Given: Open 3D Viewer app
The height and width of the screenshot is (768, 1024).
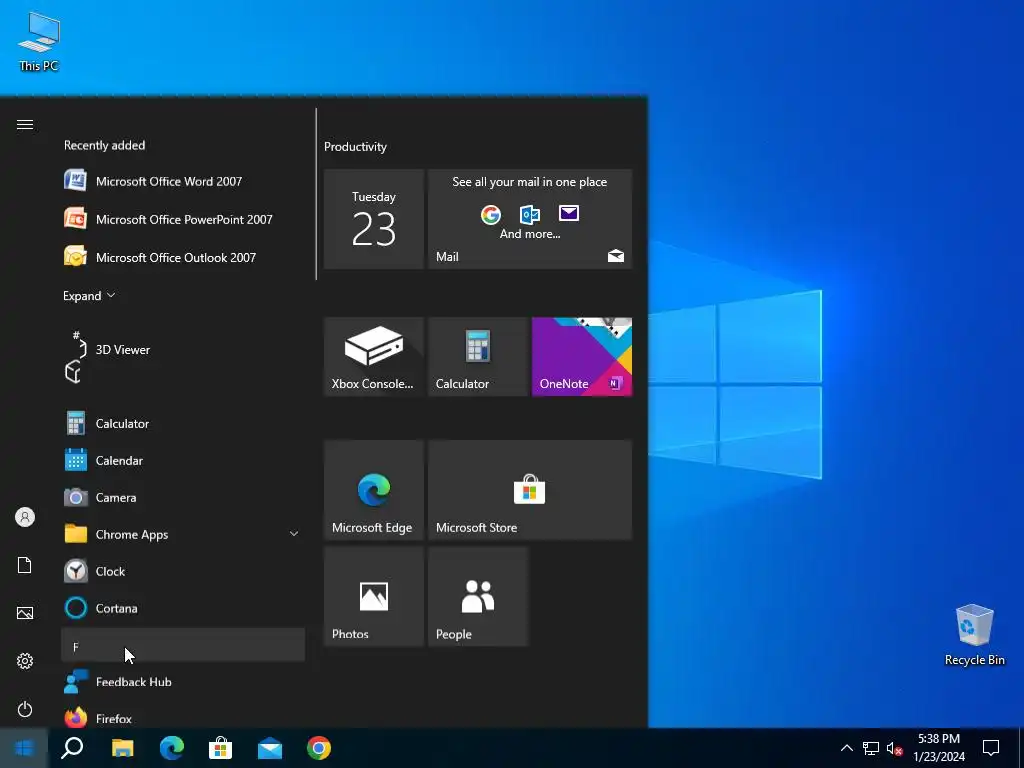Looking at the screenshot, I should [x=183, y=349].
